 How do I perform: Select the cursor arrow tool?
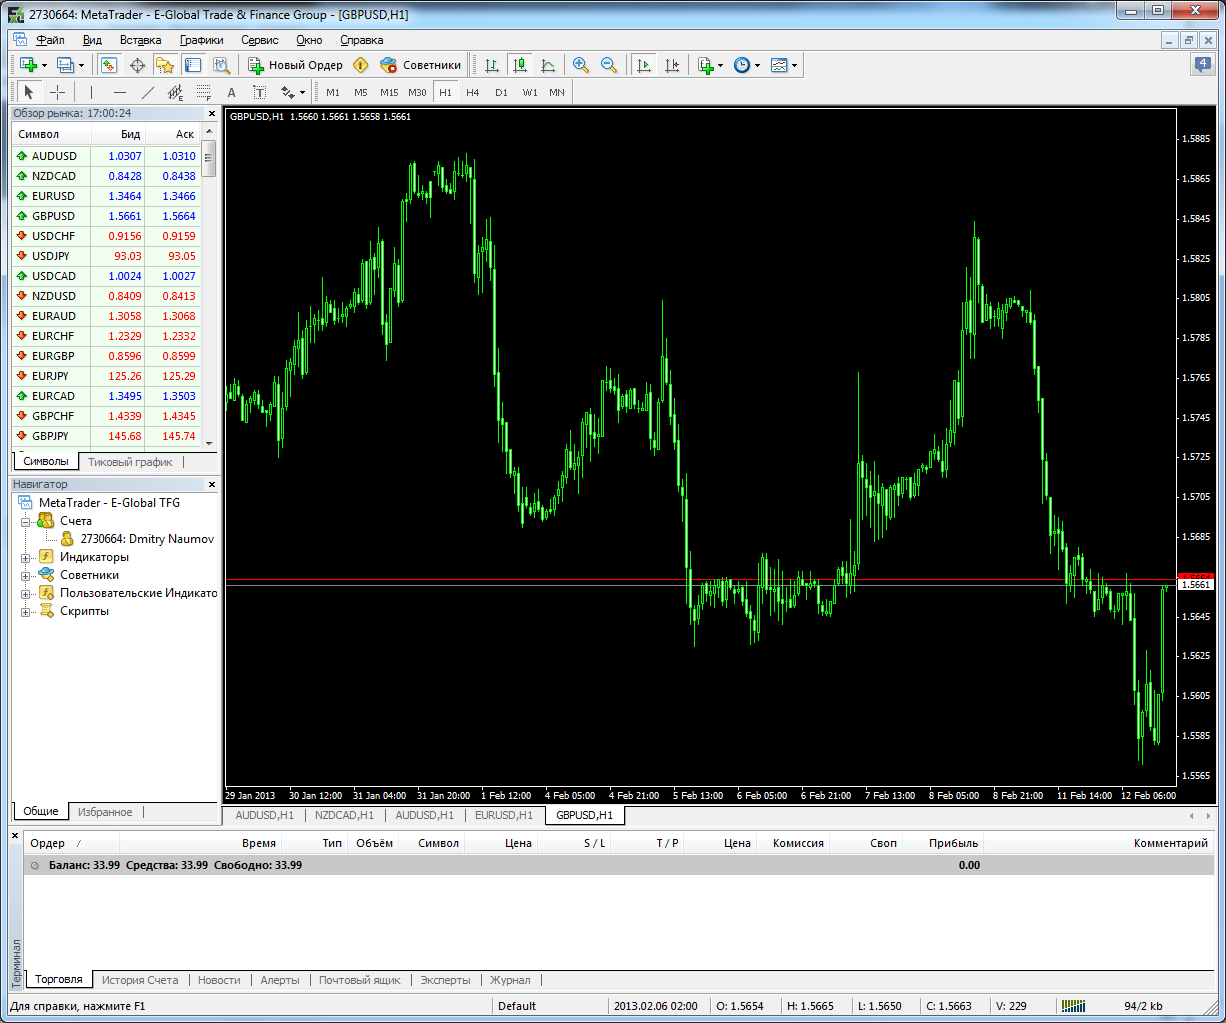pos(29,92)
